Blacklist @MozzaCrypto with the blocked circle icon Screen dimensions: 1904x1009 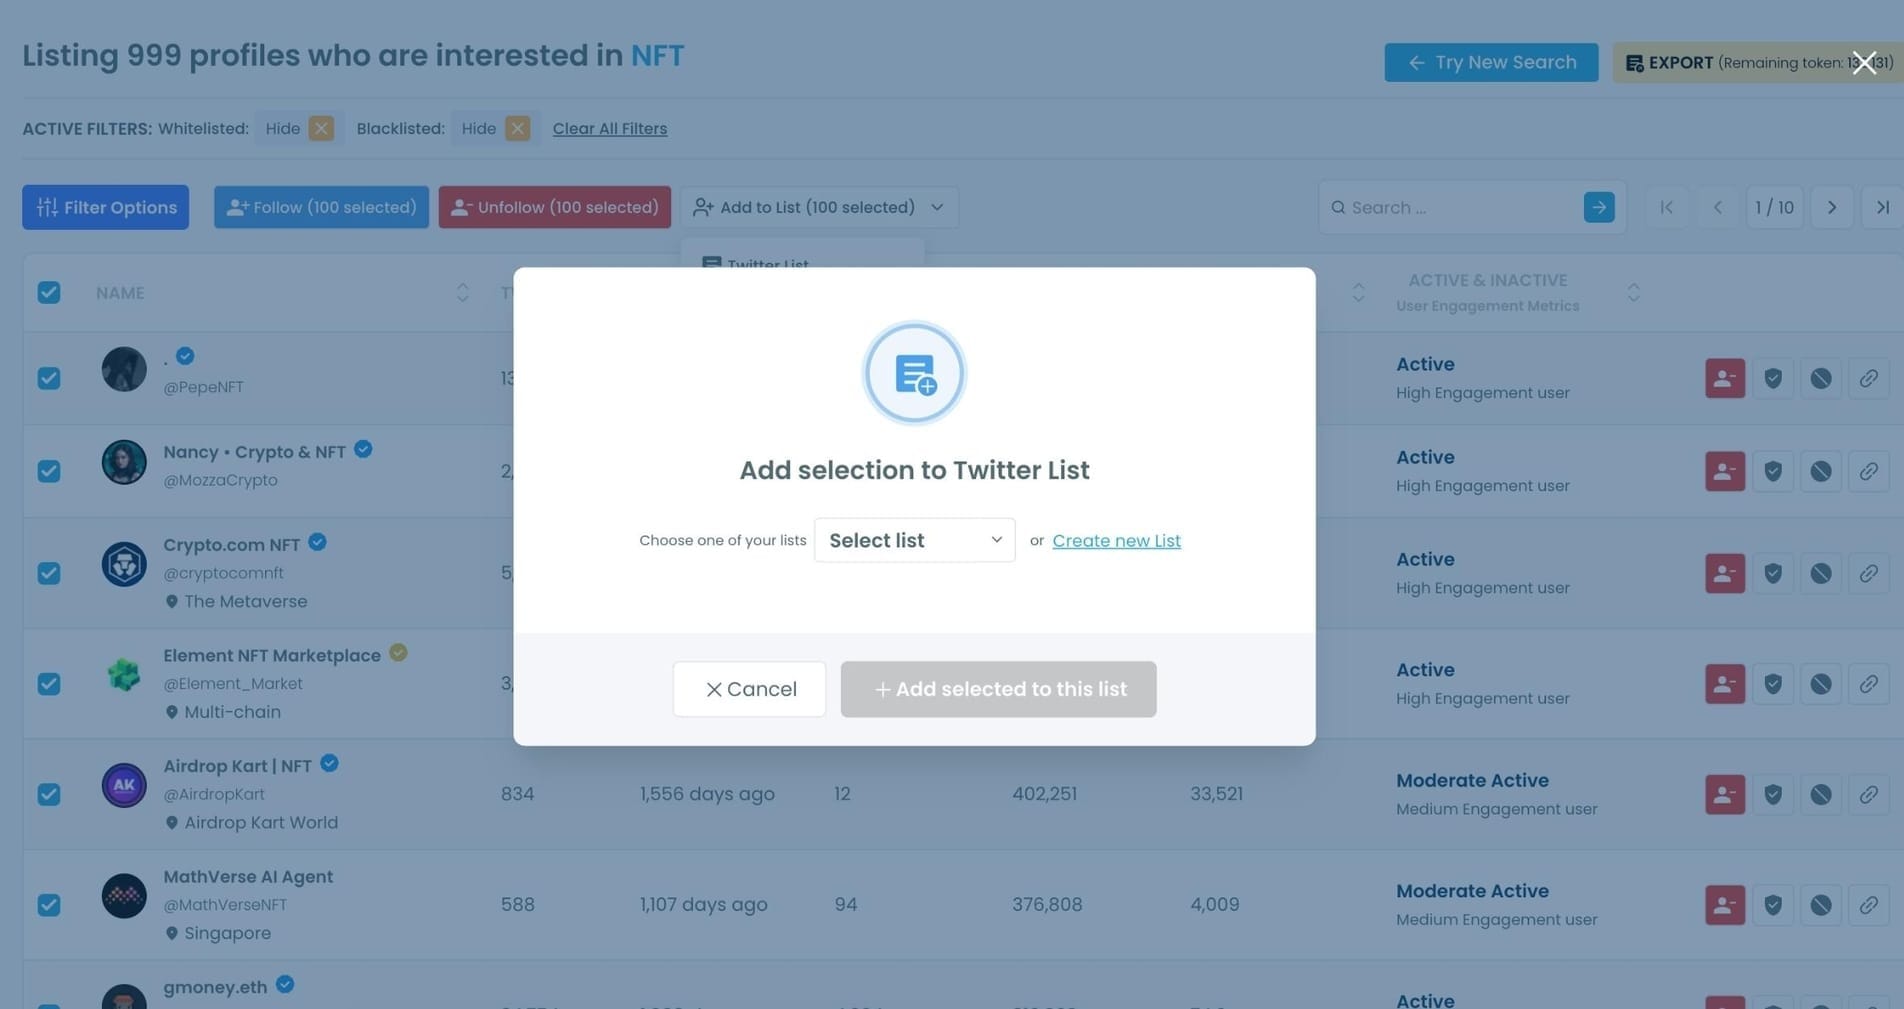tap(1822, 471)
